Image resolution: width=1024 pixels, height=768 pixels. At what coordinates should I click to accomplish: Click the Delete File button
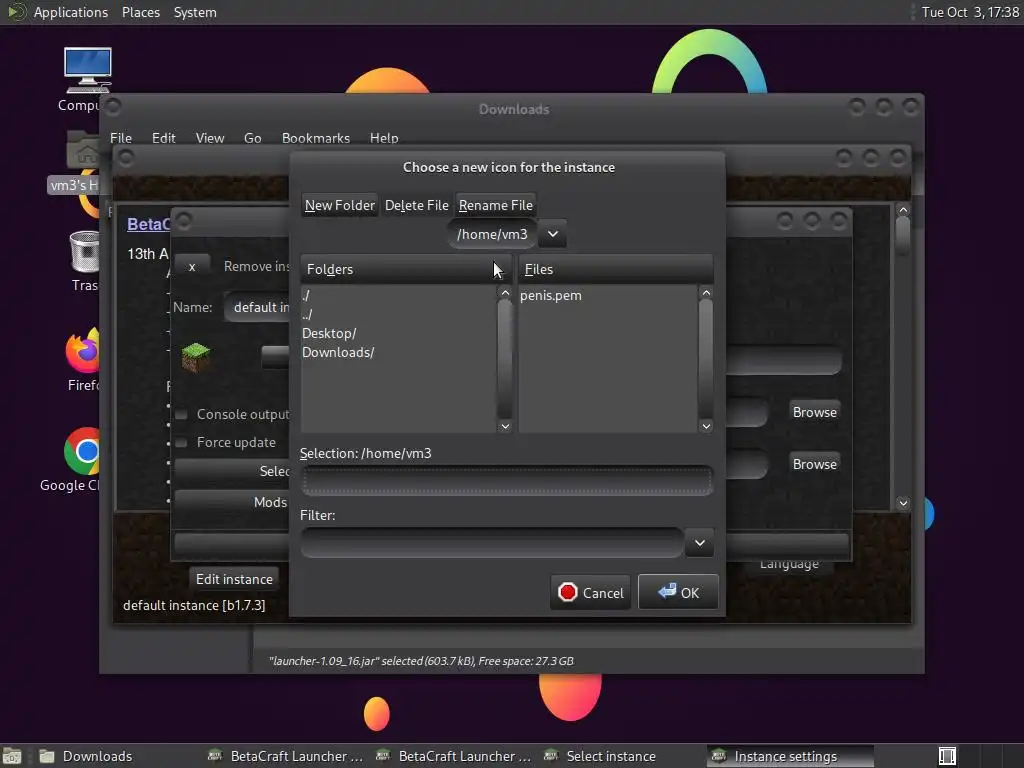[417, 205]
